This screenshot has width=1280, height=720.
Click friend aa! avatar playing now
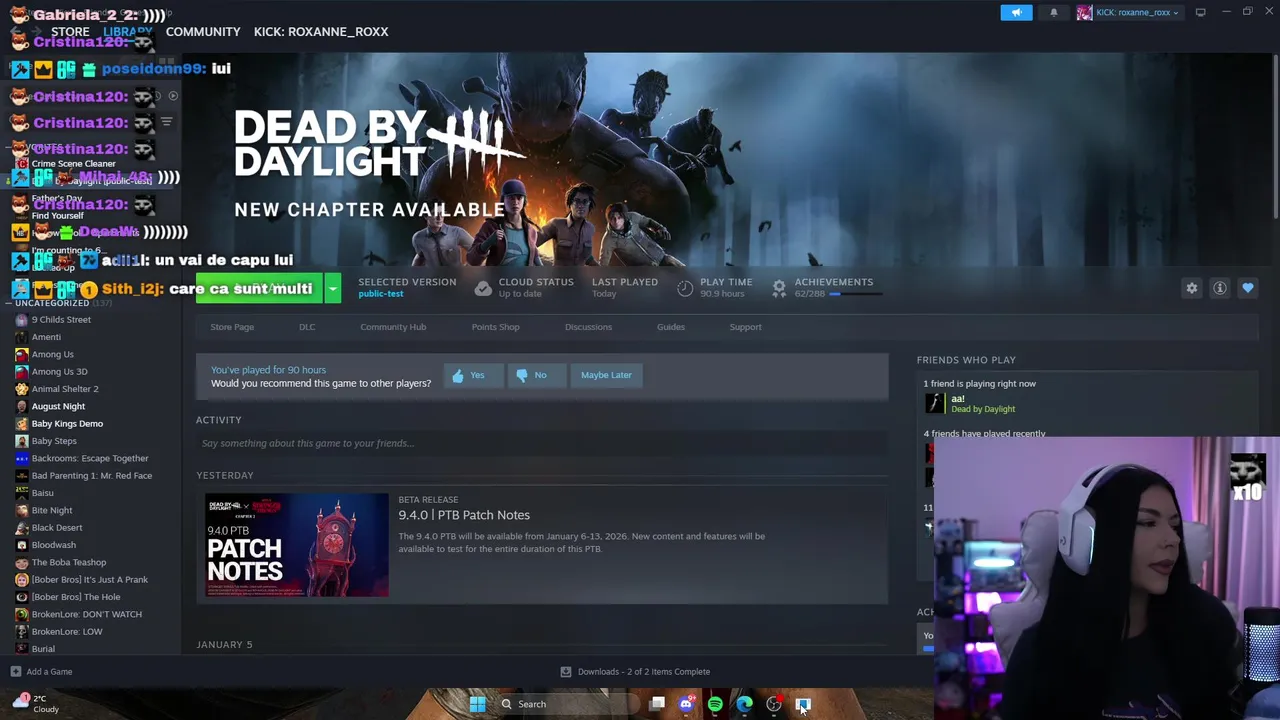(934, 403)
